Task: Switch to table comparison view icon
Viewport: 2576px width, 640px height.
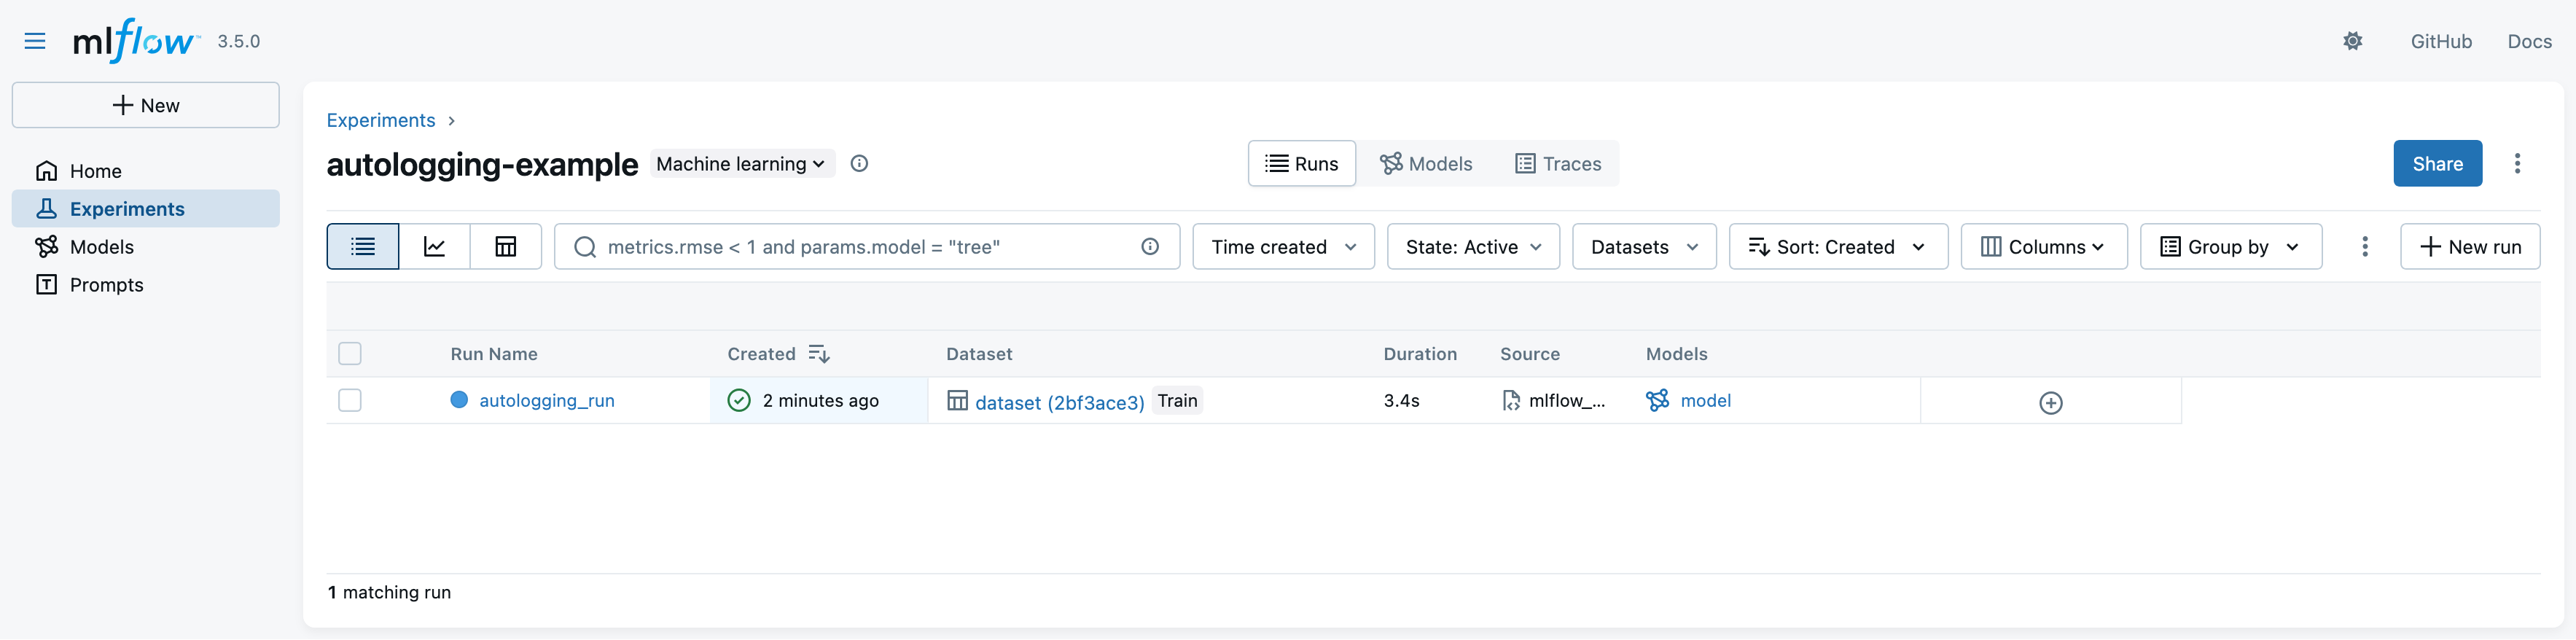Action: point(506,247)
